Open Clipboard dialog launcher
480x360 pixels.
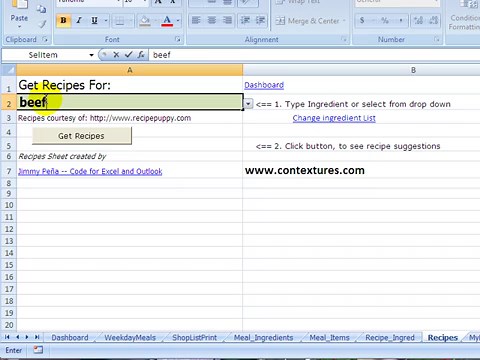[45, 40]
